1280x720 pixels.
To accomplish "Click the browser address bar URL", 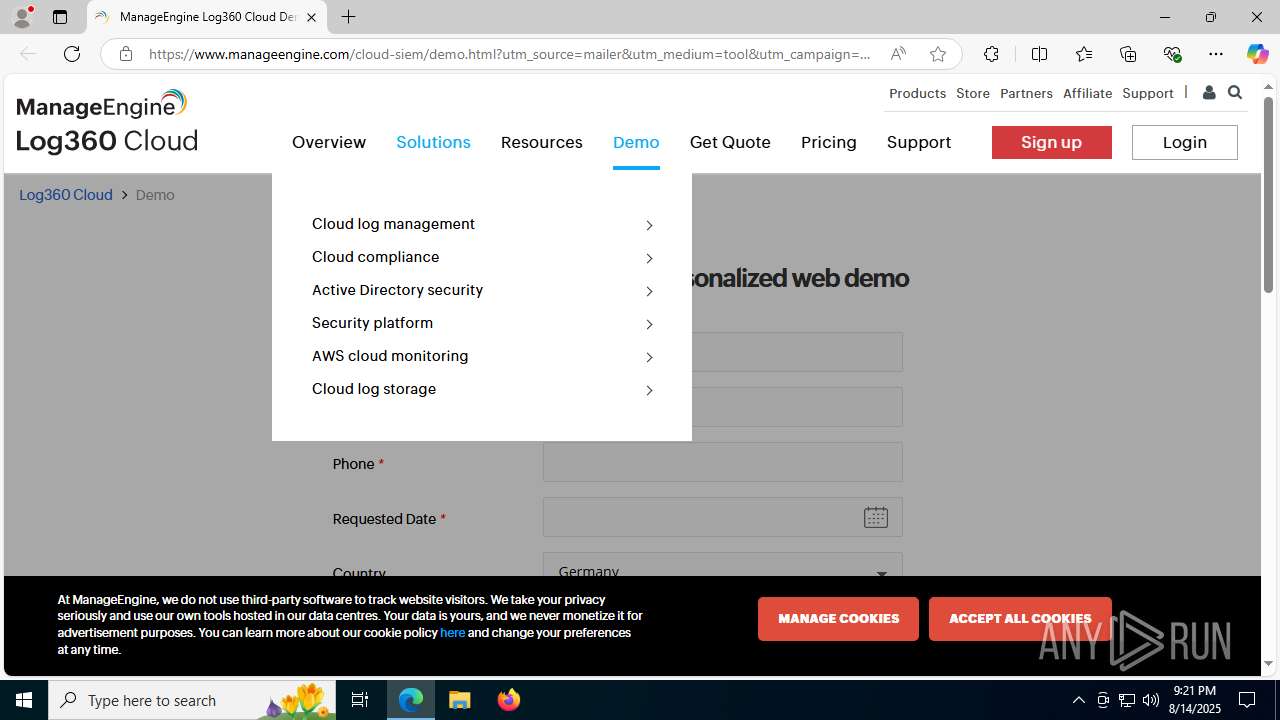I will pyautogui.click(x=510, y=54).
